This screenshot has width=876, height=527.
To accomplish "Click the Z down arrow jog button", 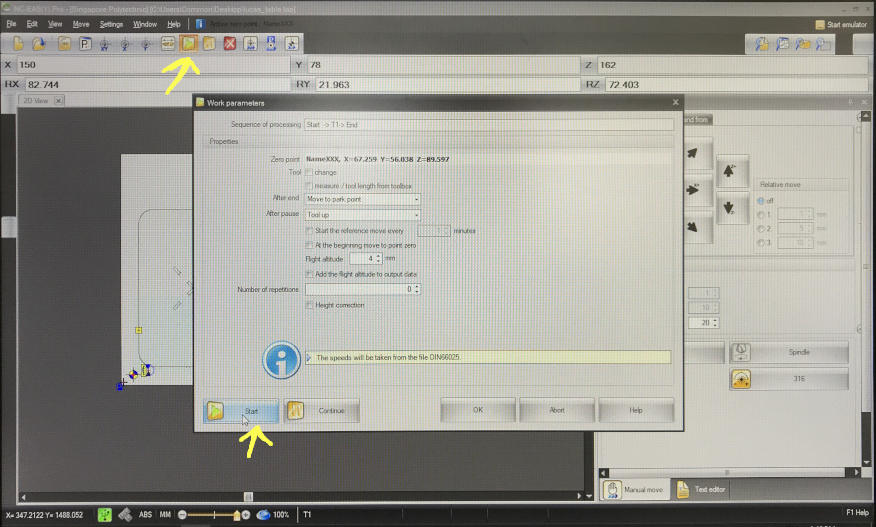I will [732, 208].
